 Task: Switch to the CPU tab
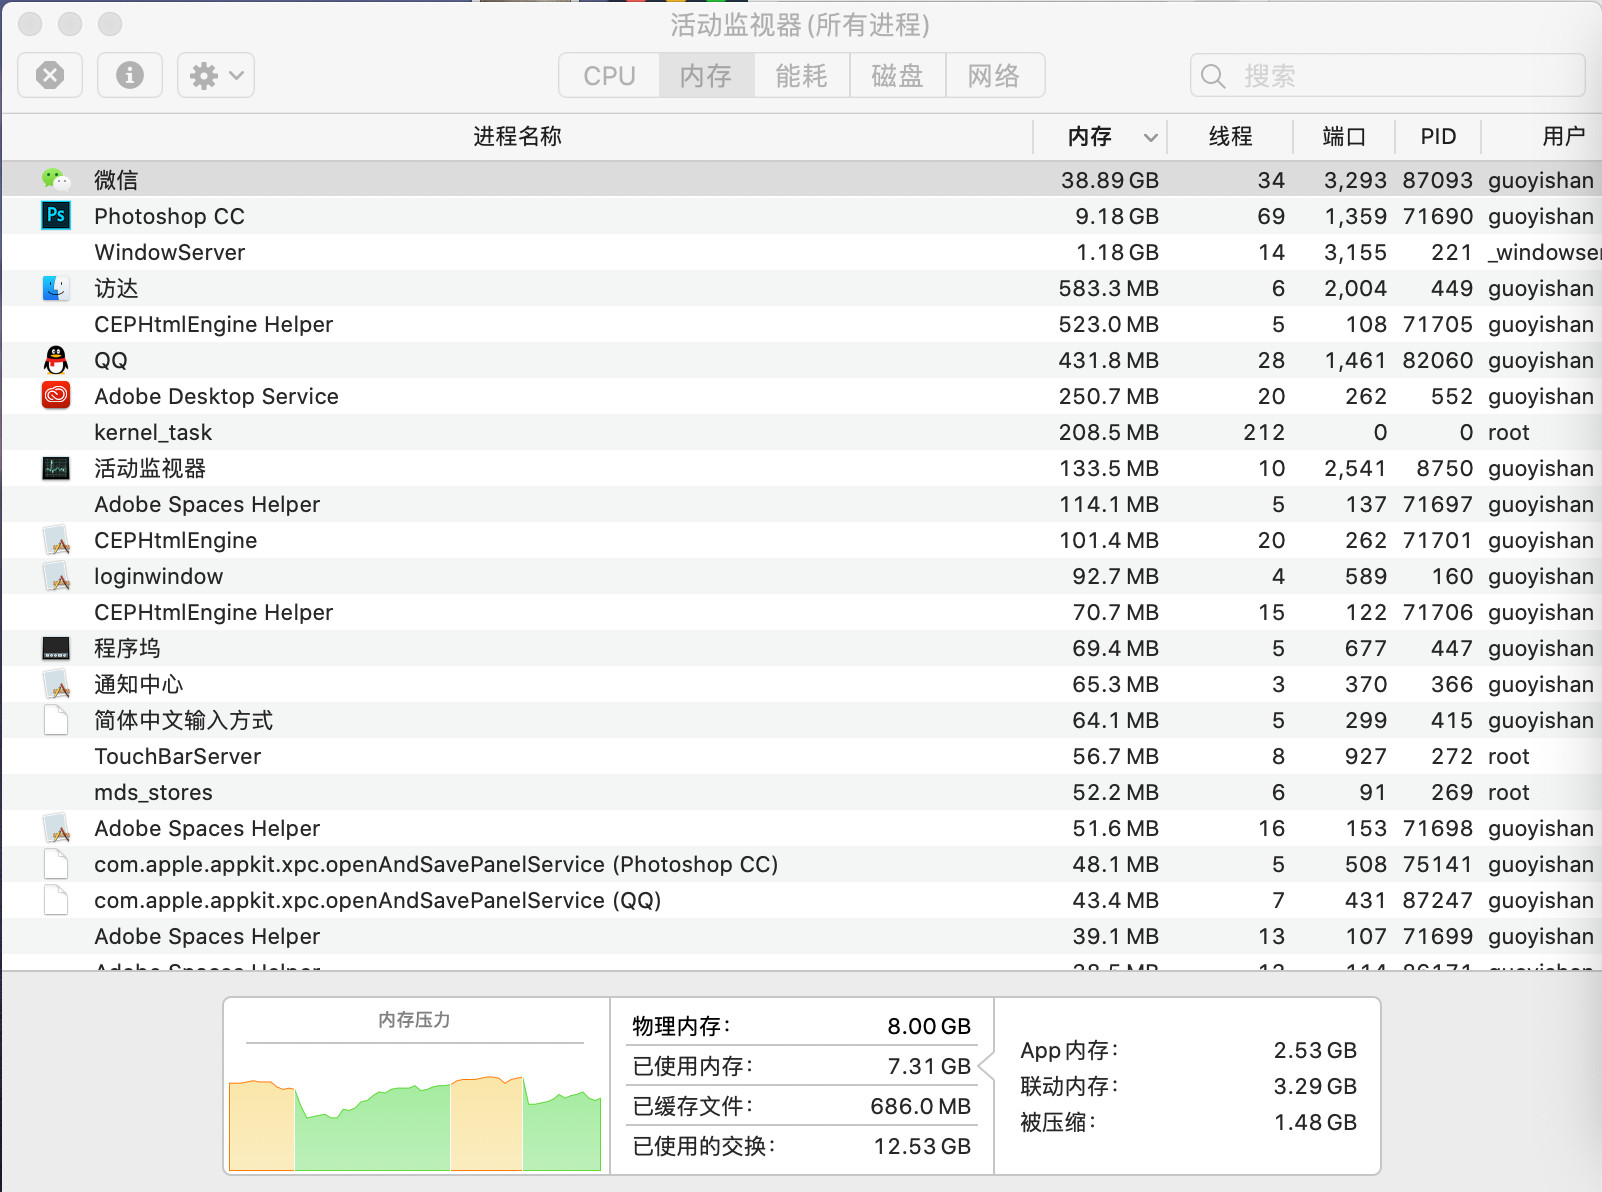tap(609, 75)
